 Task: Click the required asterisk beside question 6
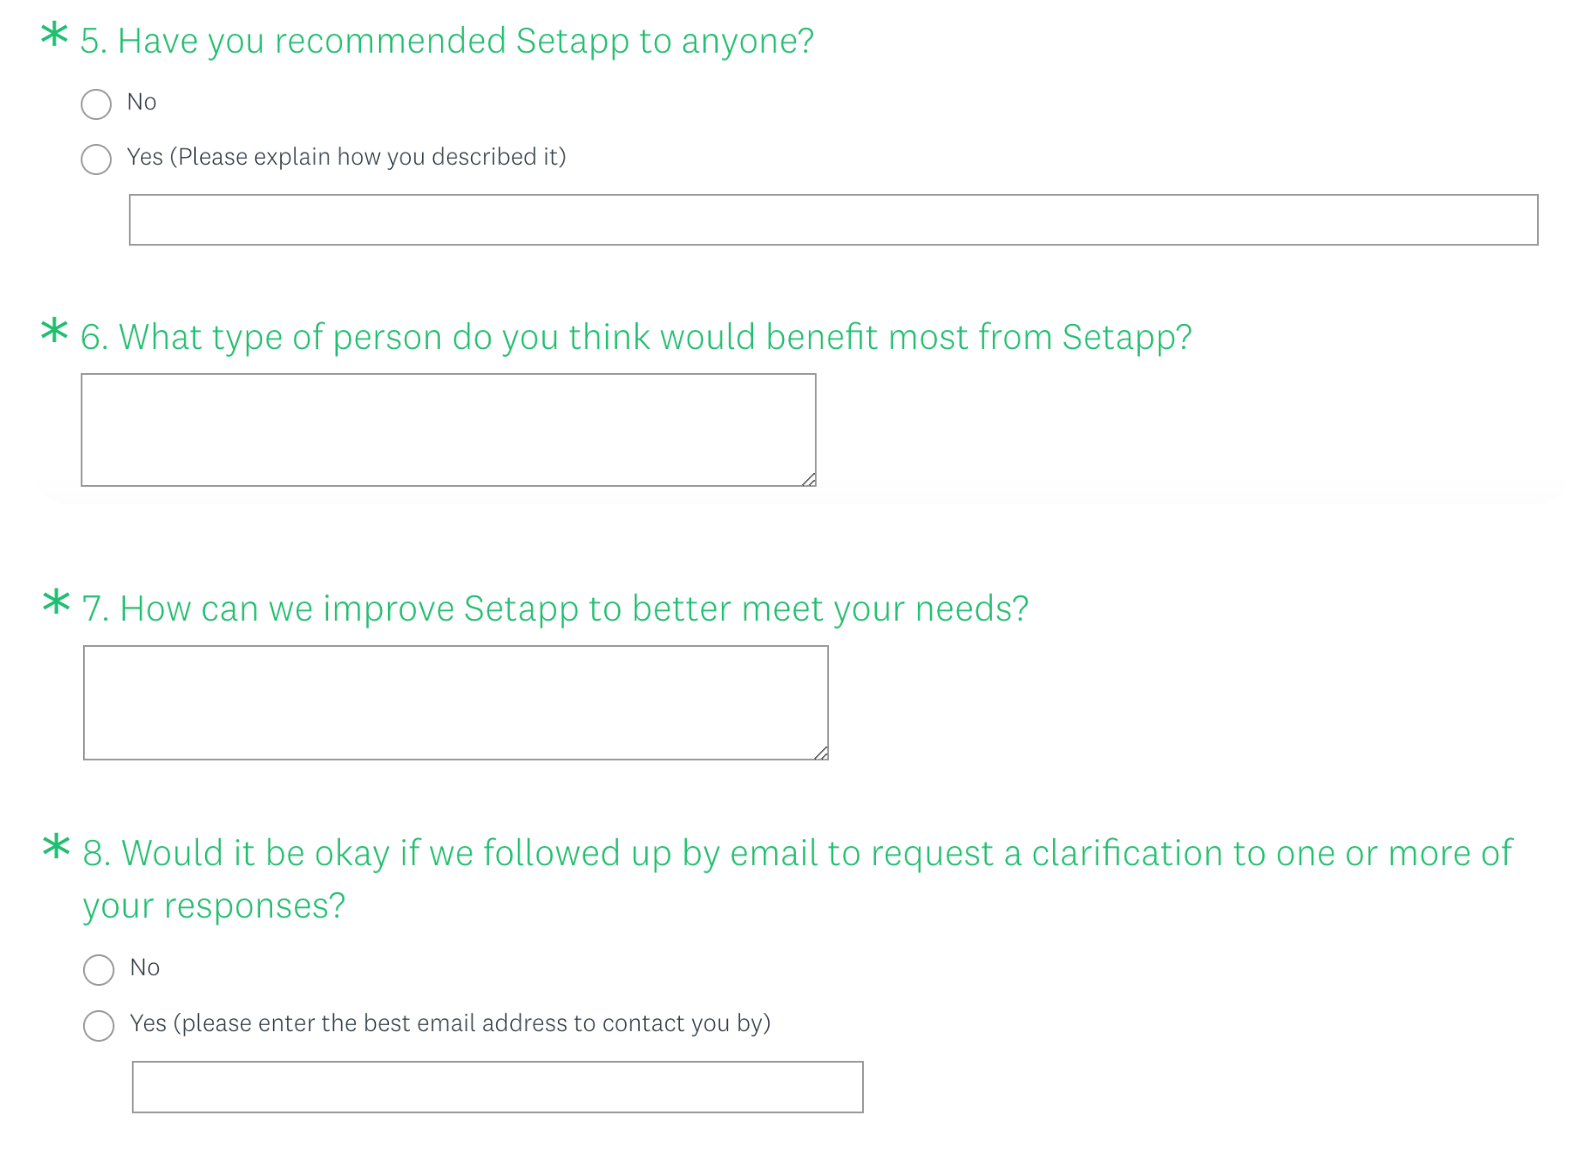55,331
